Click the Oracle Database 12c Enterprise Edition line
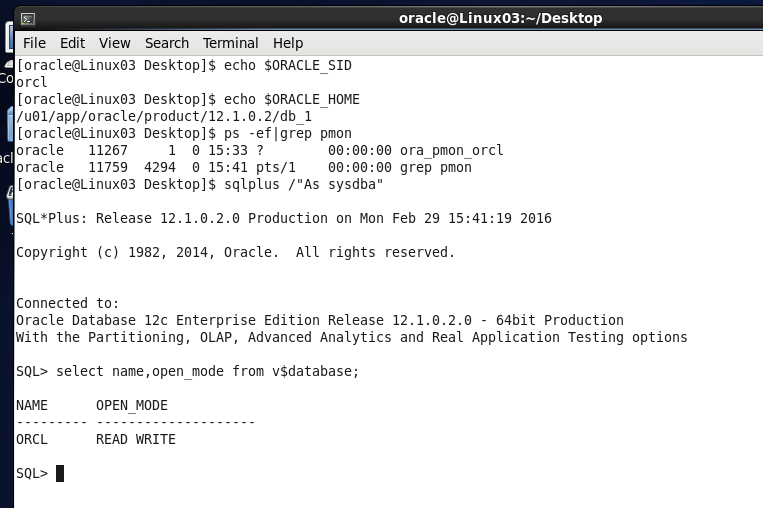This screenshot has height=508, width=763. click(320, 320)
